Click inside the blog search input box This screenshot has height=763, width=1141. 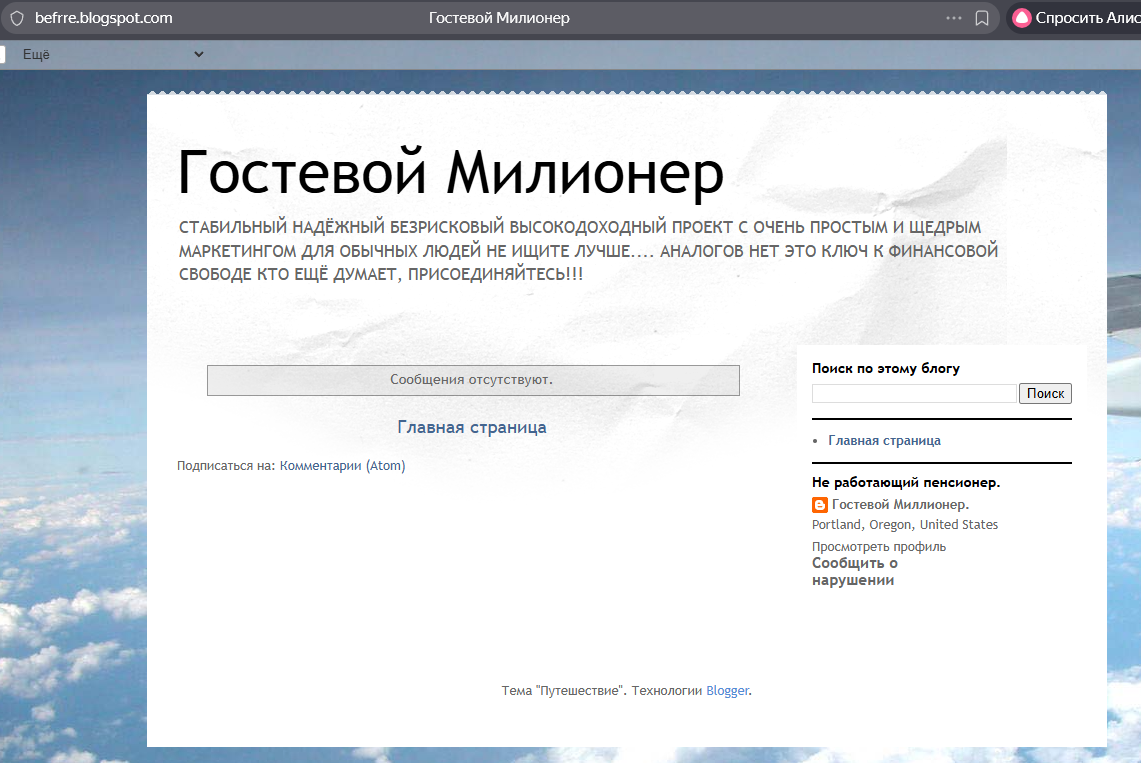point(913,393)
